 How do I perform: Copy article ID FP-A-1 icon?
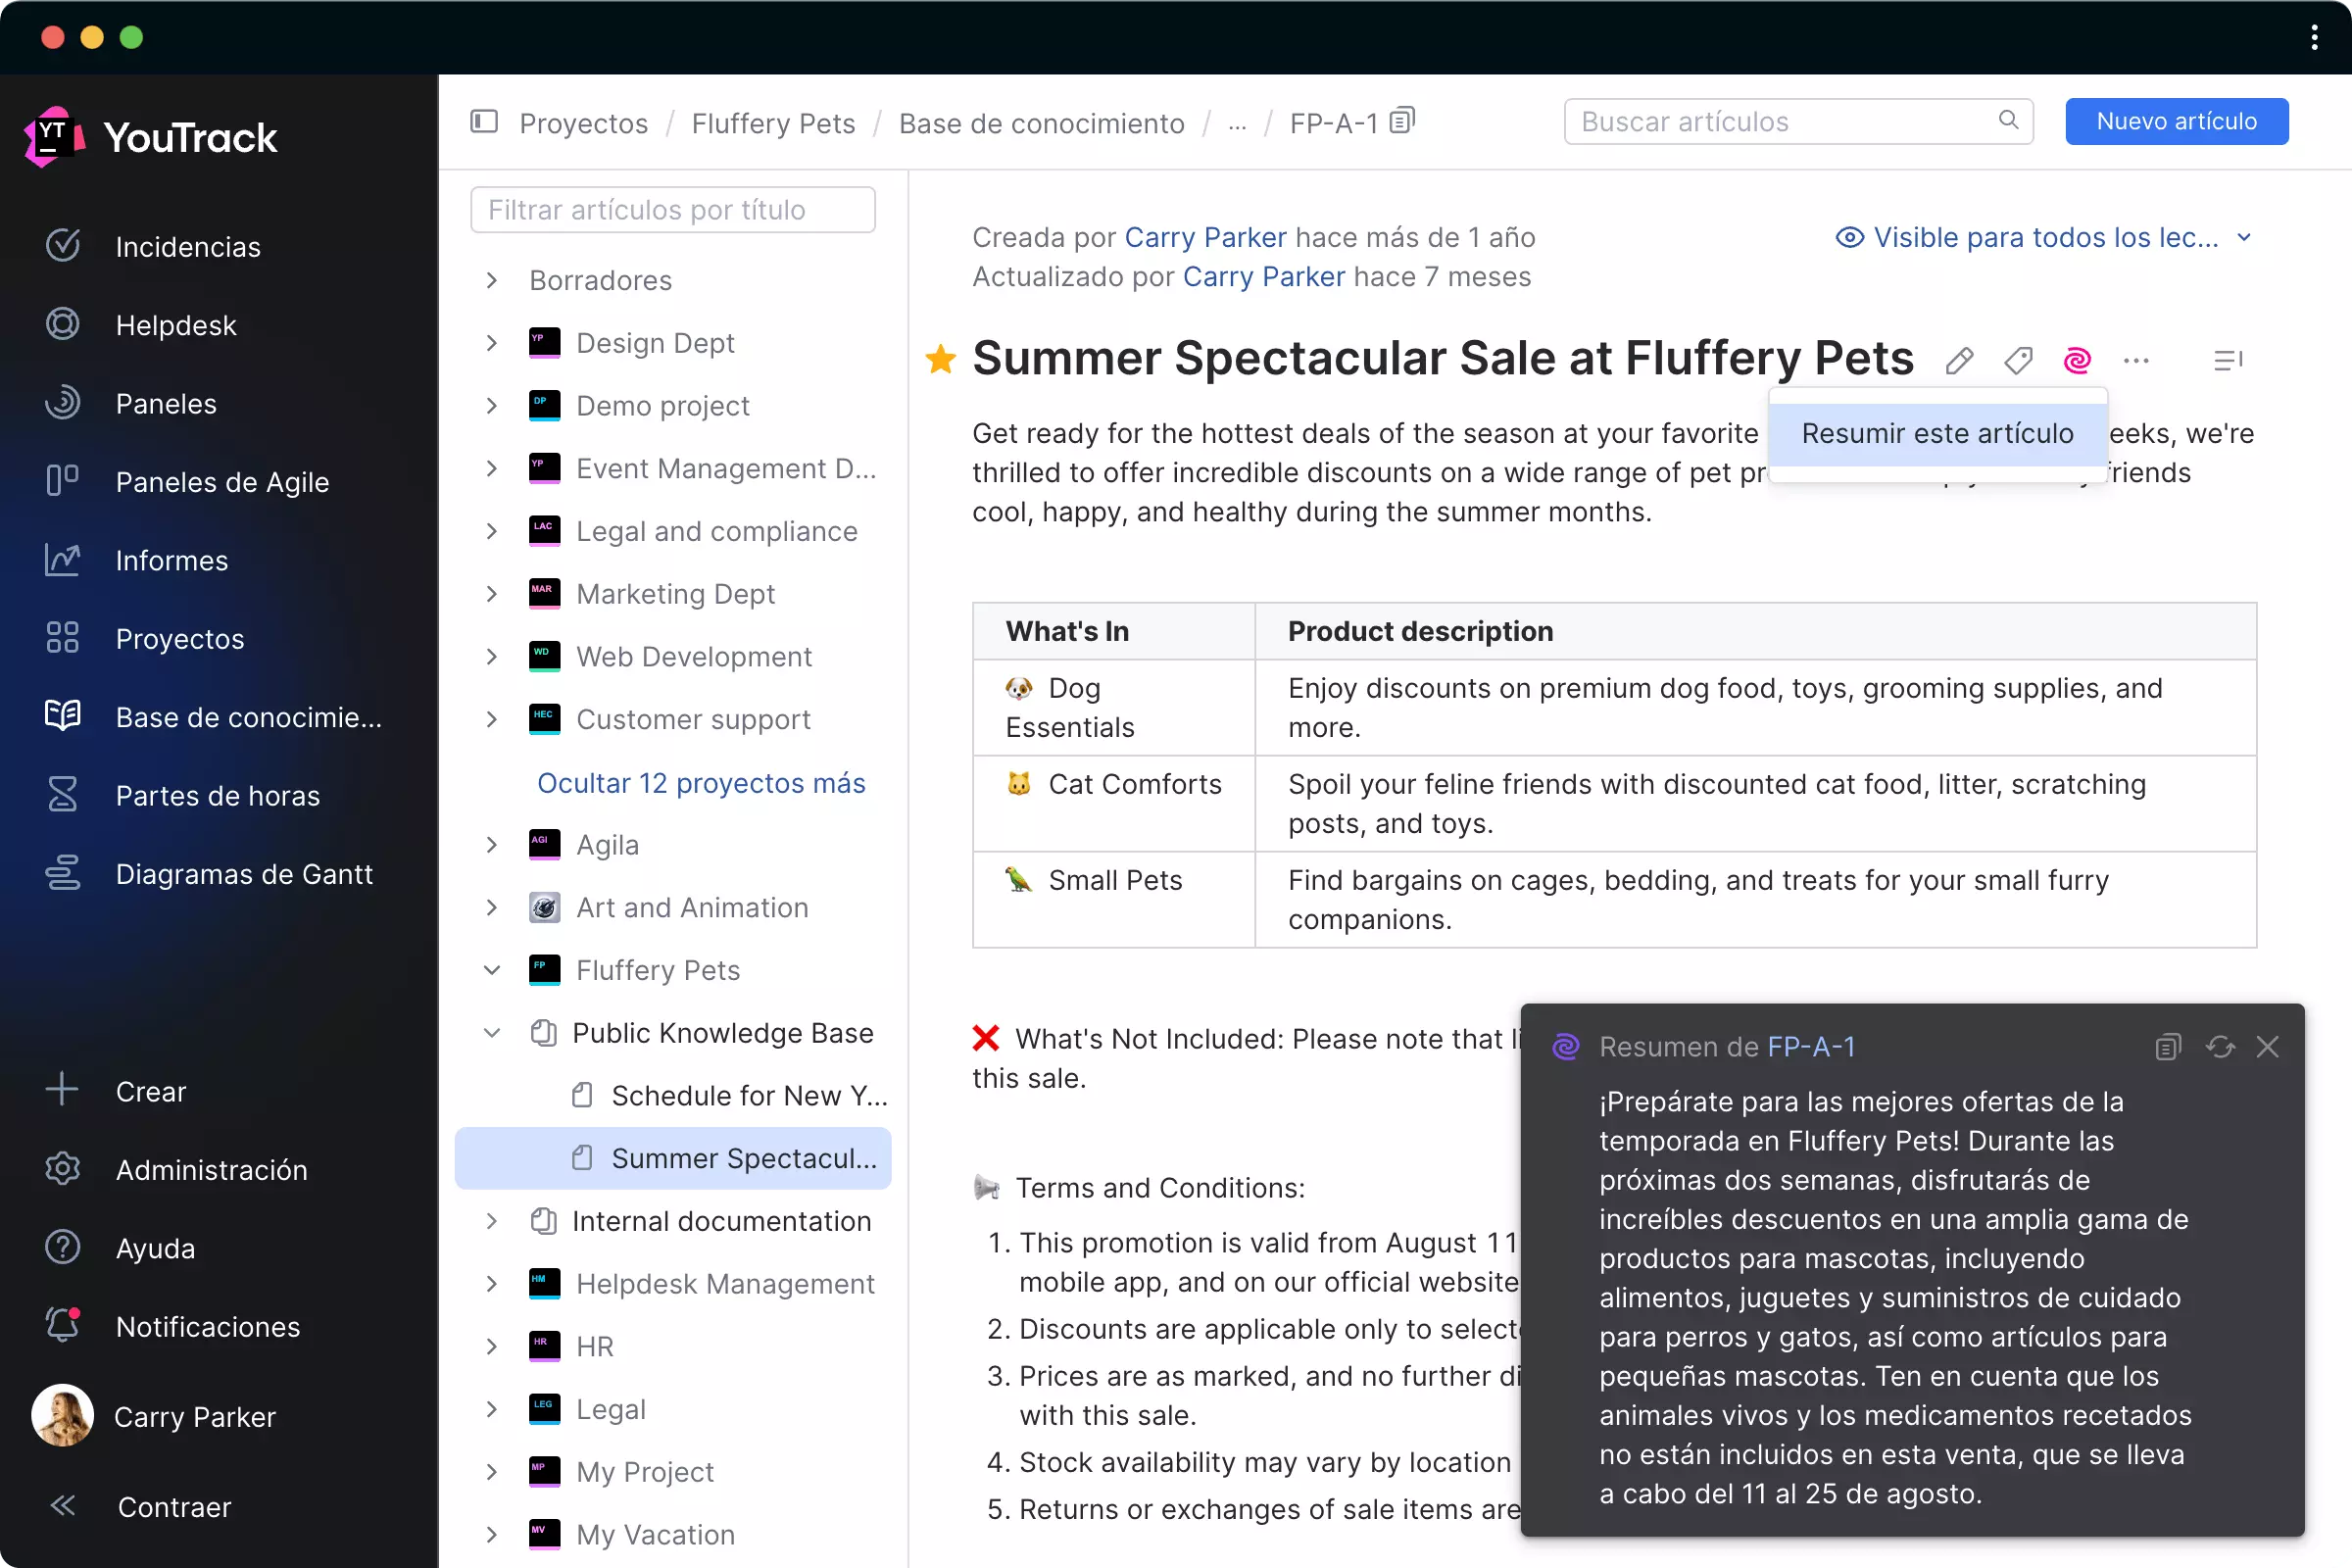click(x=1402, y=121)
